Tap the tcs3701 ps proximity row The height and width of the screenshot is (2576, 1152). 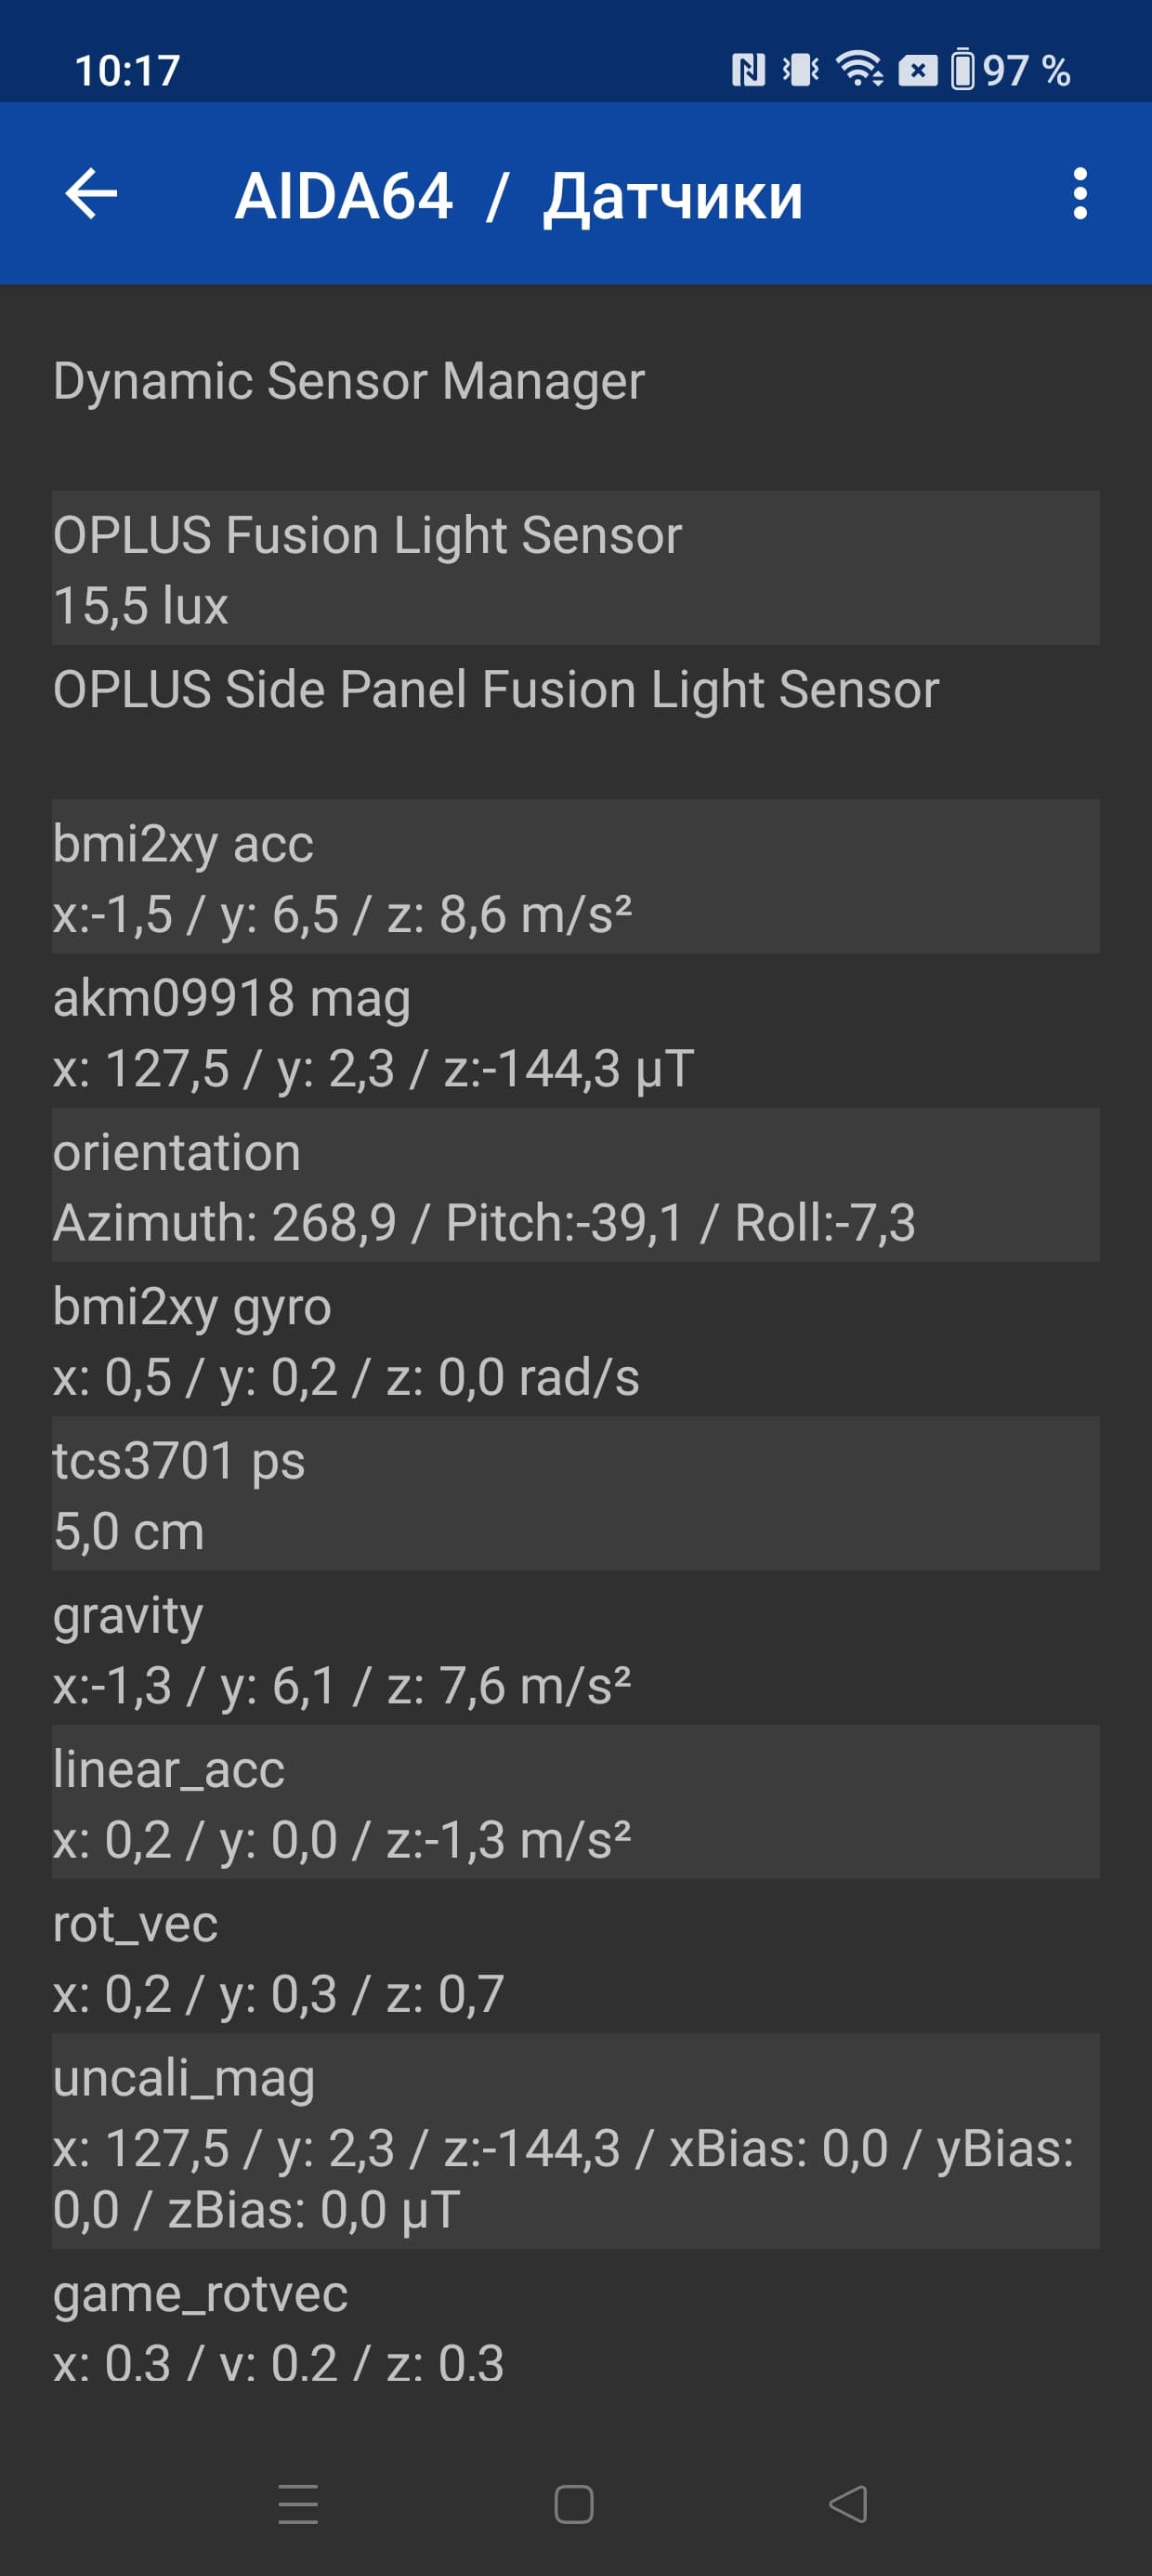click(x=575, y=1494)
